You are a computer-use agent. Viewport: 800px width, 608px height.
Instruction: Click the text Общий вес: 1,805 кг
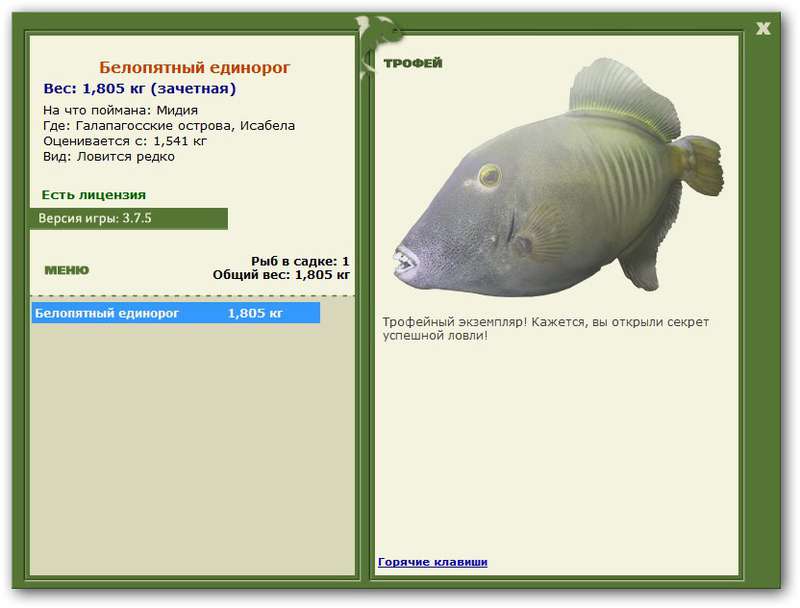(281, 275)
